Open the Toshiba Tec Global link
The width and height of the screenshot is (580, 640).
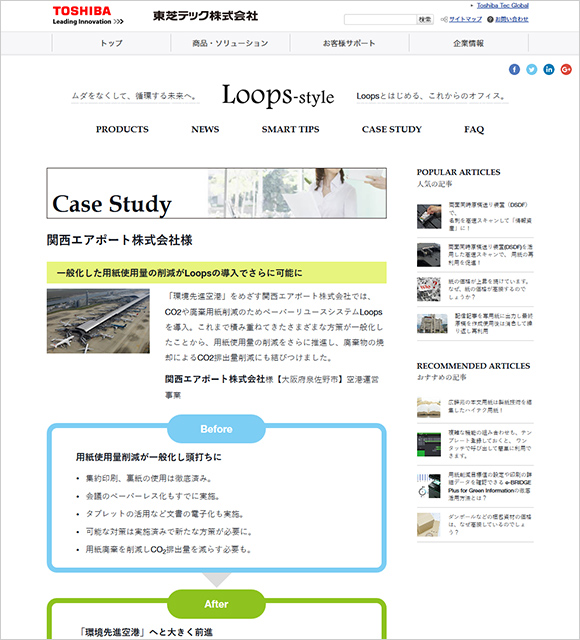pyautogui.click(x=502, y=5)
